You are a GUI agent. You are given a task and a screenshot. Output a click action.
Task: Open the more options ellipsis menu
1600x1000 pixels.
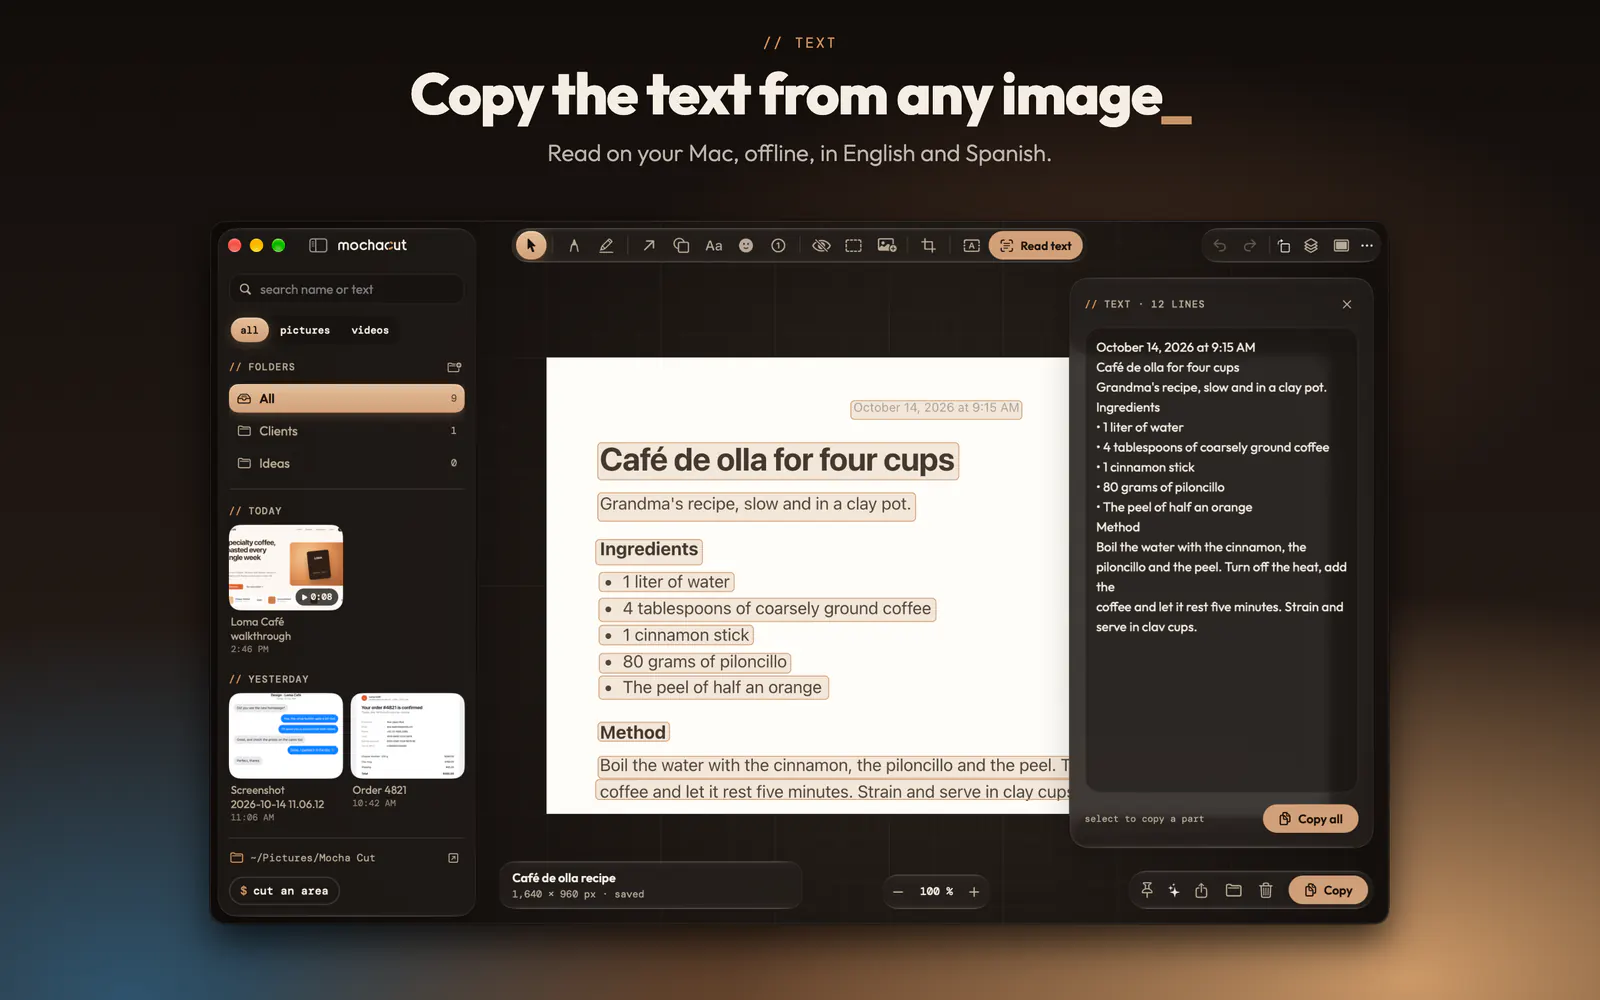tap(1367, 245)
